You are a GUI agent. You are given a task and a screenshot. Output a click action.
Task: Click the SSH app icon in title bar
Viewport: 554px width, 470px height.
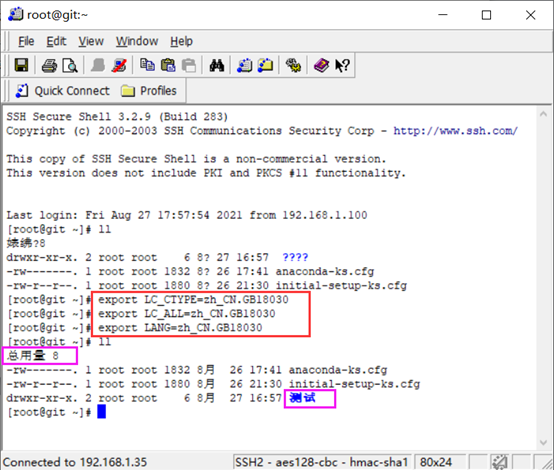(16, 15)
